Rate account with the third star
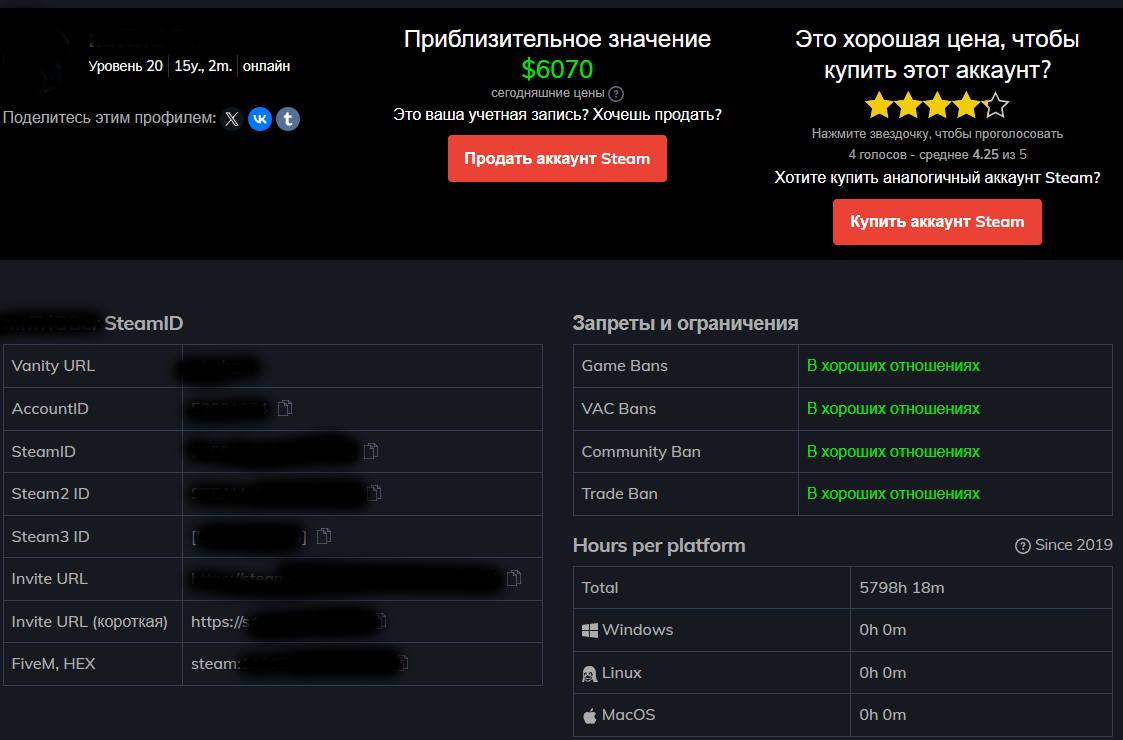 pos(938,105)
